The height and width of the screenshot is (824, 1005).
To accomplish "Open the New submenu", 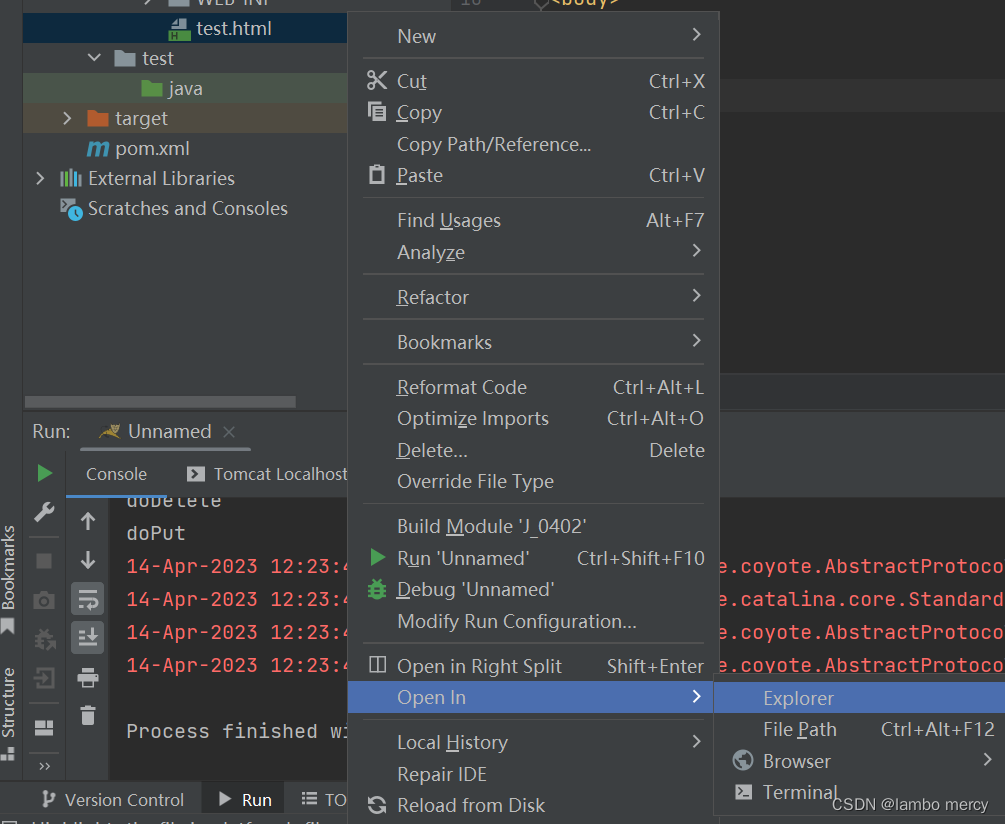I will pos(533,36).
